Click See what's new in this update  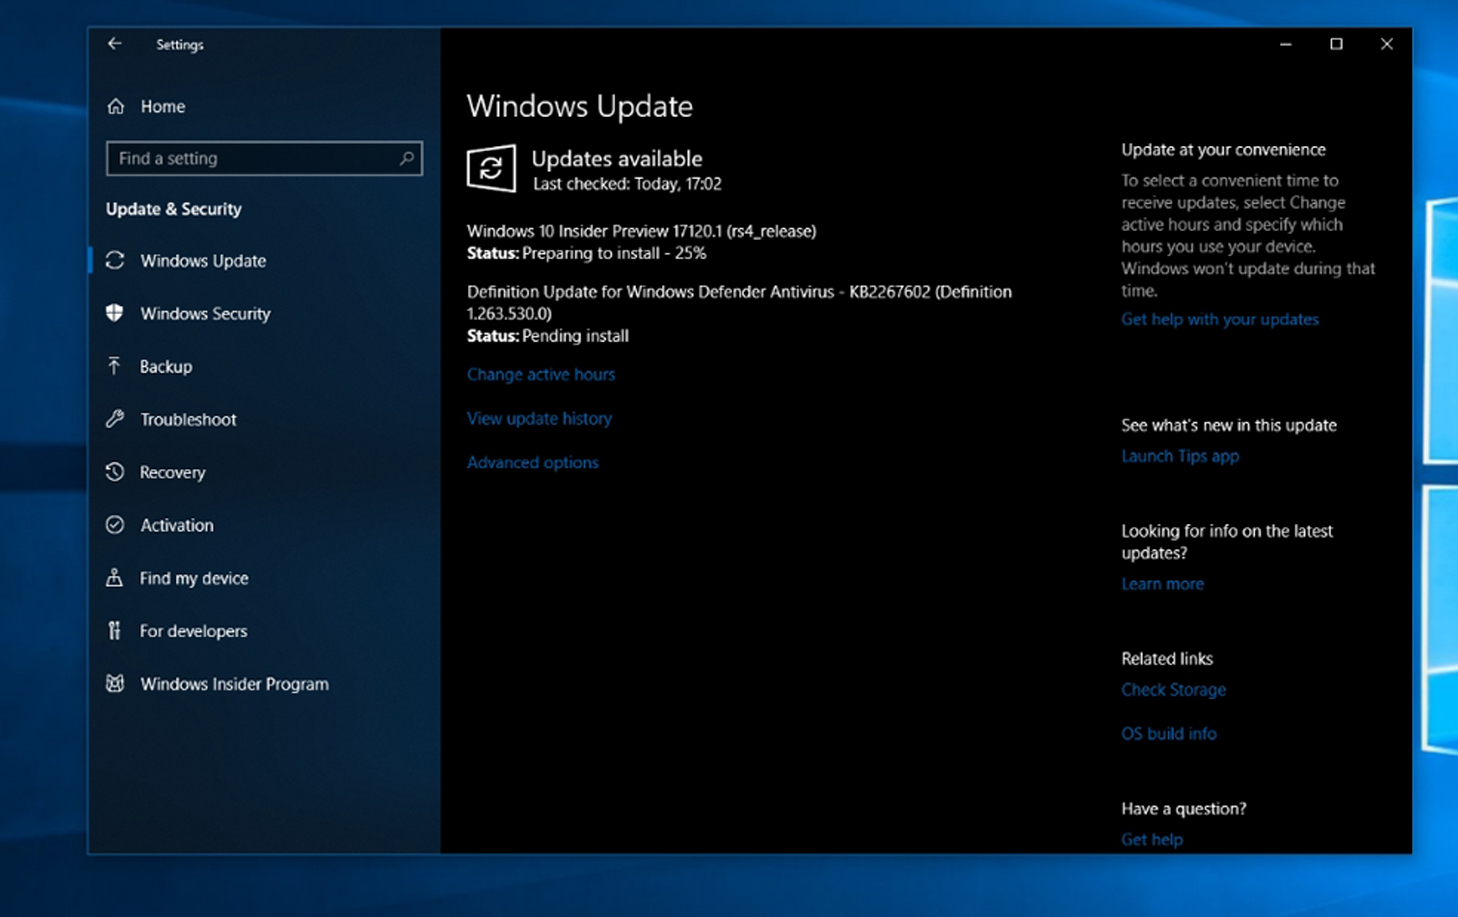click(x=1229, y=425)
